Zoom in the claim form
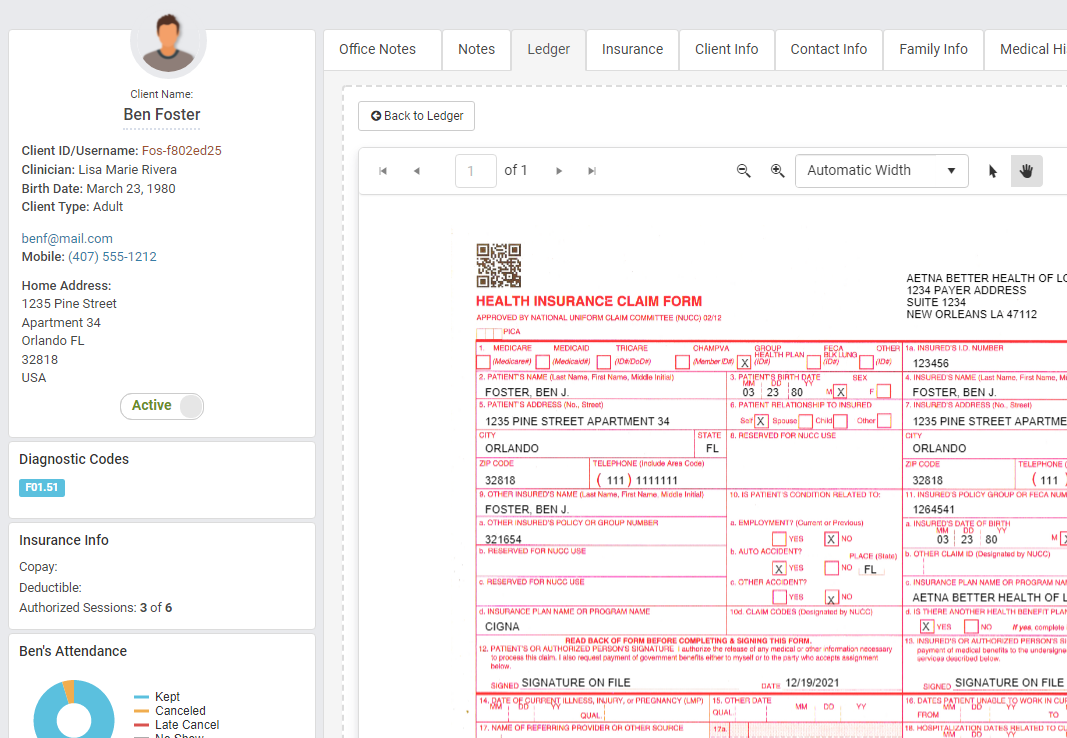 point(778,171)
